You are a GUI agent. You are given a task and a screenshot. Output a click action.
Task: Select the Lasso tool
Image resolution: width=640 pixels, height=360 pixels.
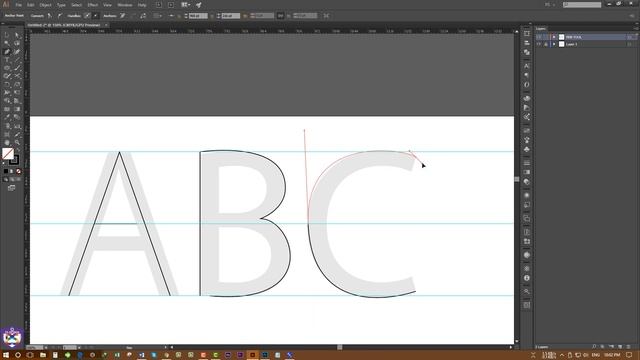click(17, 44)
